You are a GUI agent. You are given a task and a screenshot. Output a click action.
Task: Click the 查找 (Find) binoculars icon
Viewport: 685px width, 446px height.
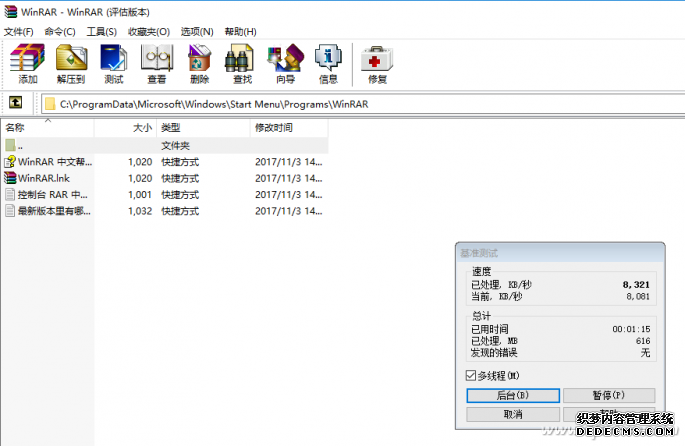point(239,58)
